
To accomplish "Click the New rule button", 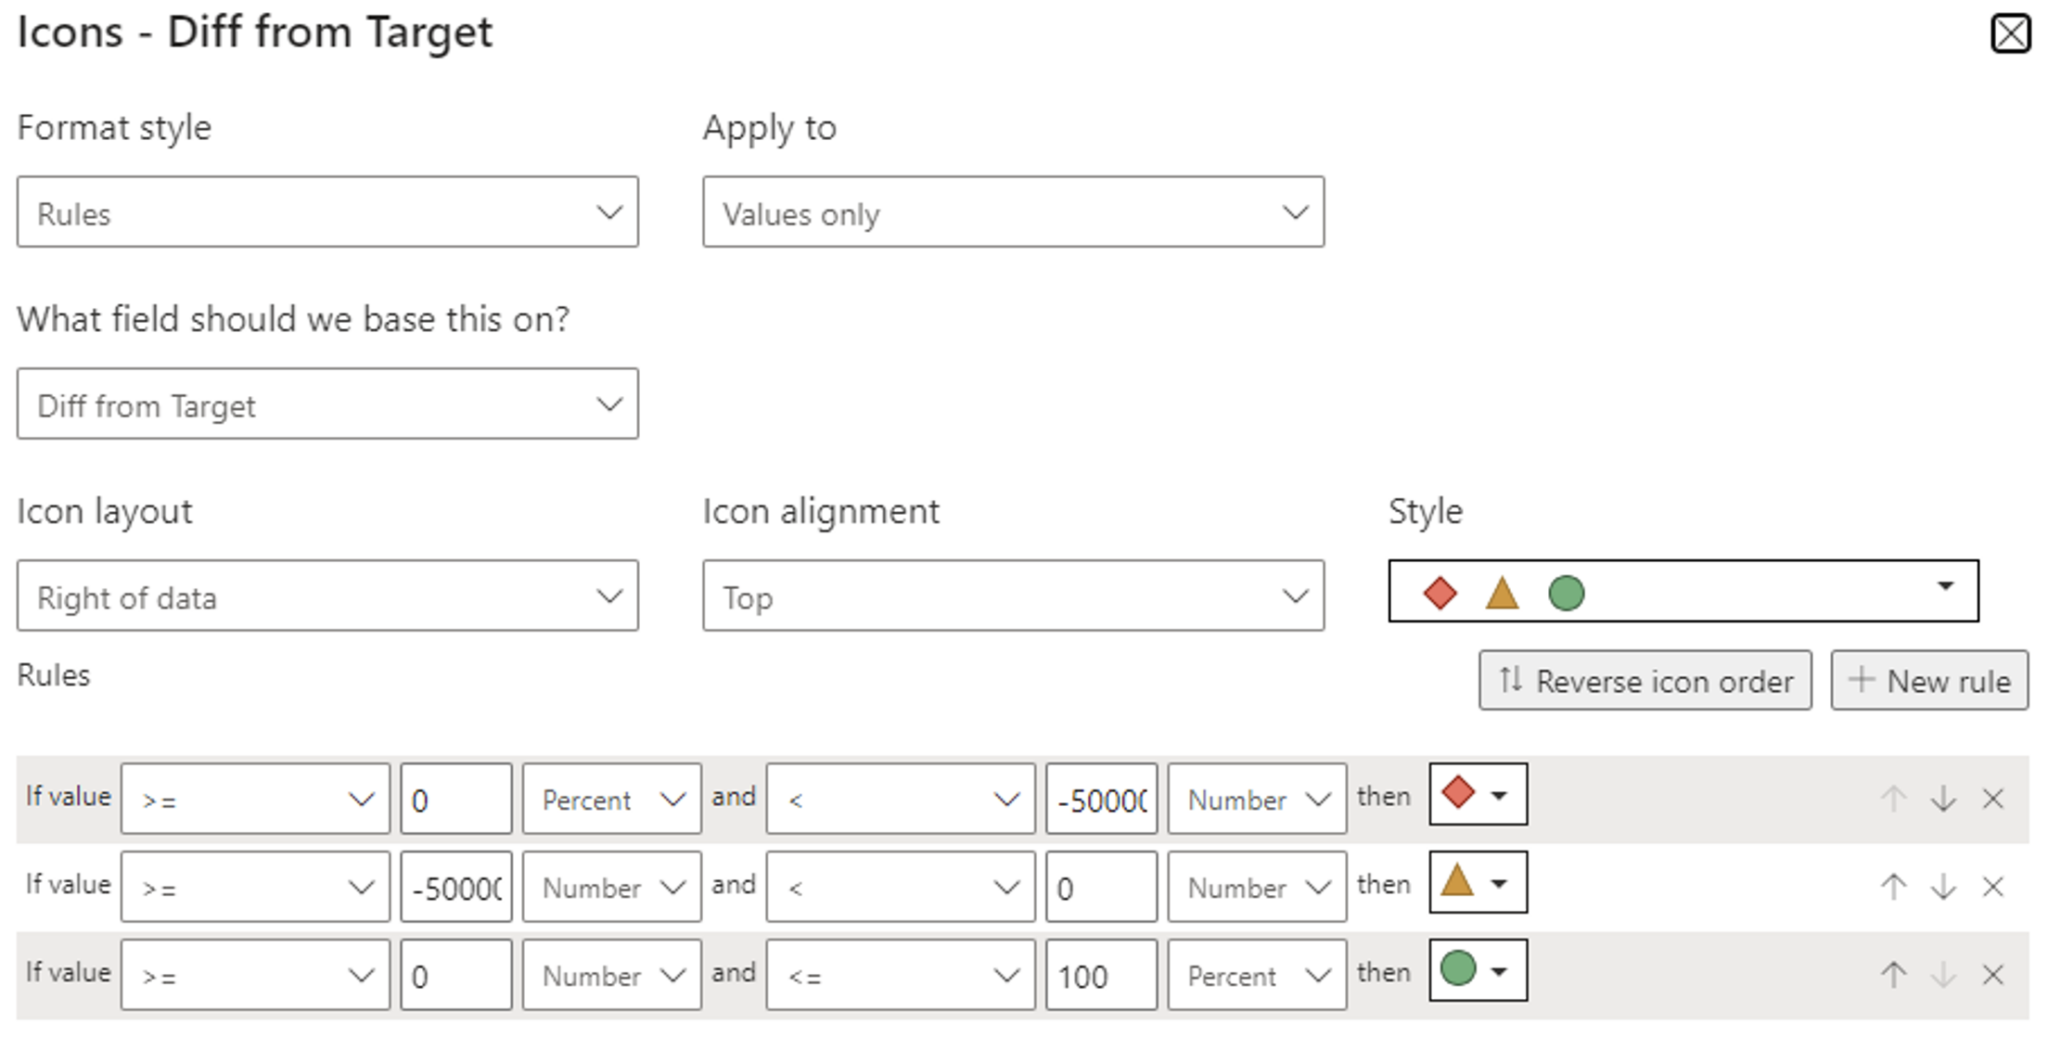I will tap(1930, 680).
